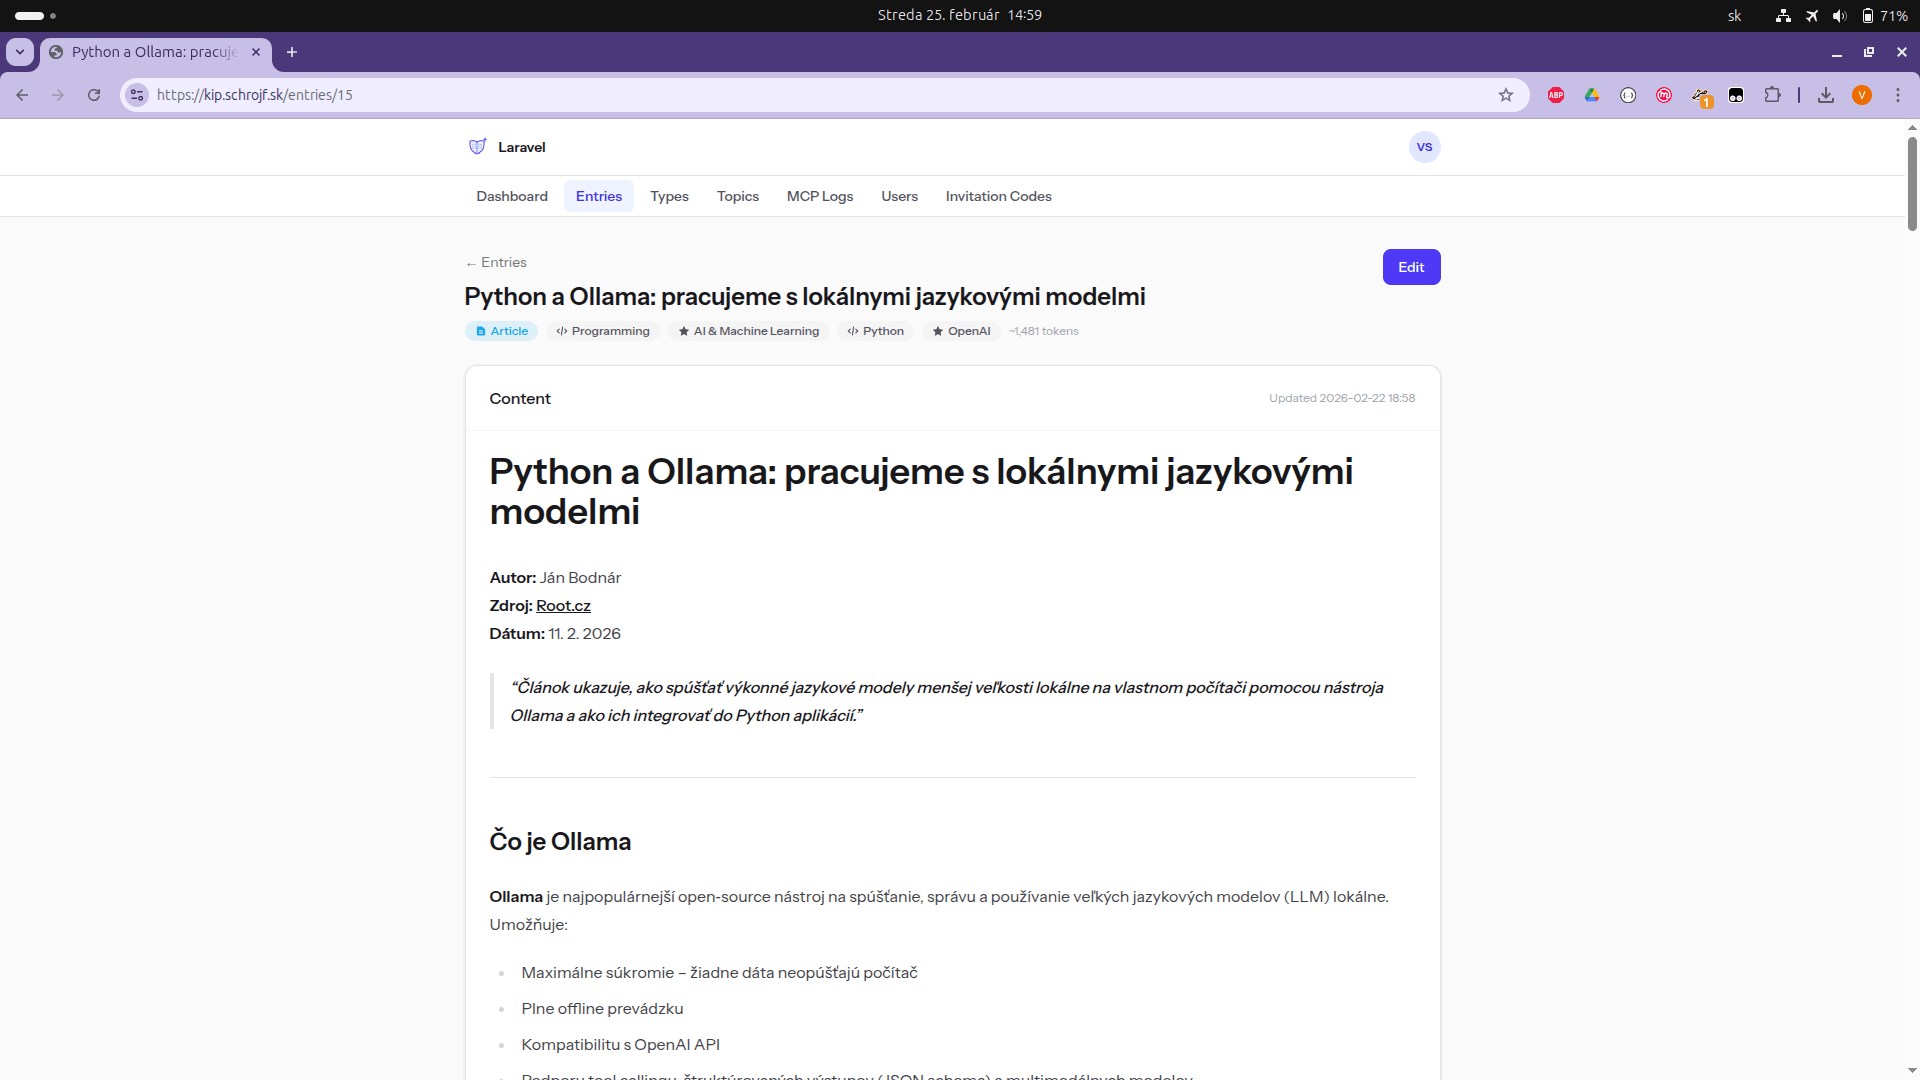Viewport: 1920px width, 1080px height.
Task: Open the Users navigation tab
Action: tap(900, 196)
